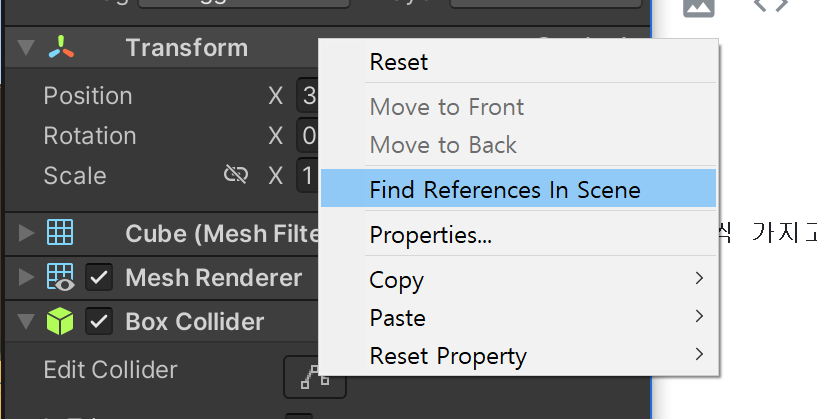
Task: Click the code brackets icon at top right
Action: coord(771,5)
